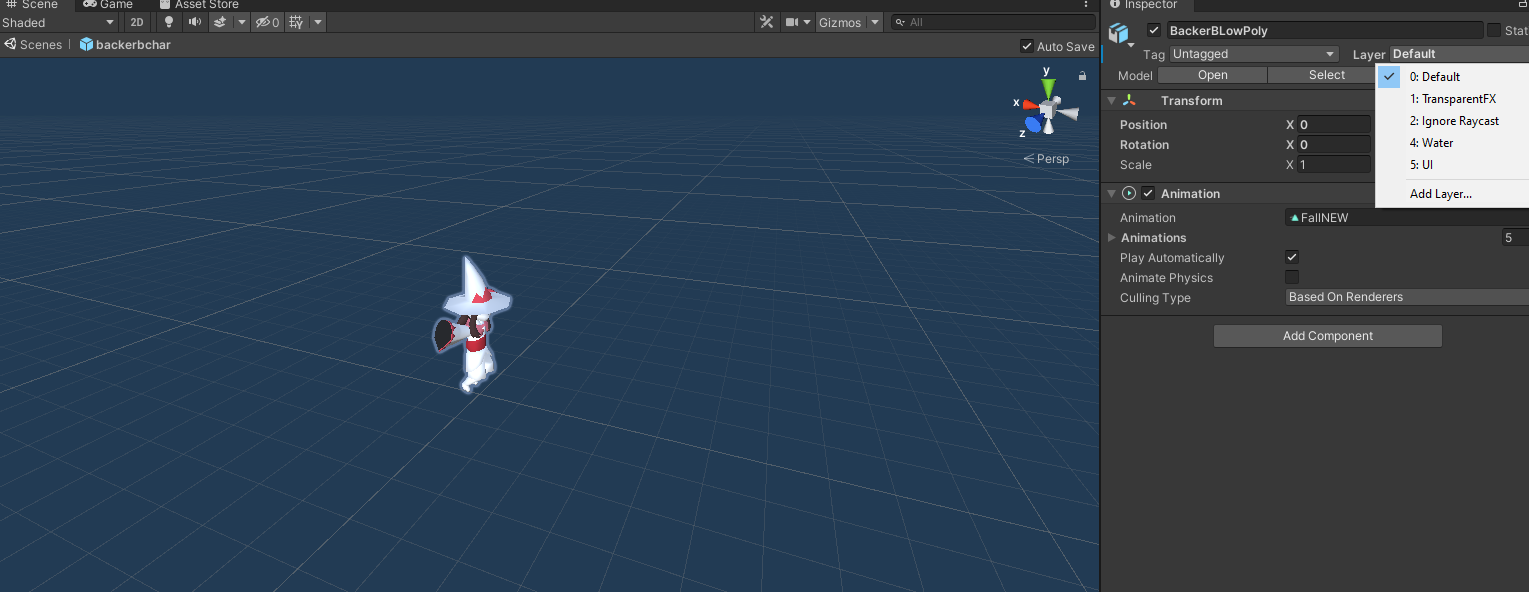Select layer 5: UI
This screenshot has height=592, width=1529.
click(1452, 165)
